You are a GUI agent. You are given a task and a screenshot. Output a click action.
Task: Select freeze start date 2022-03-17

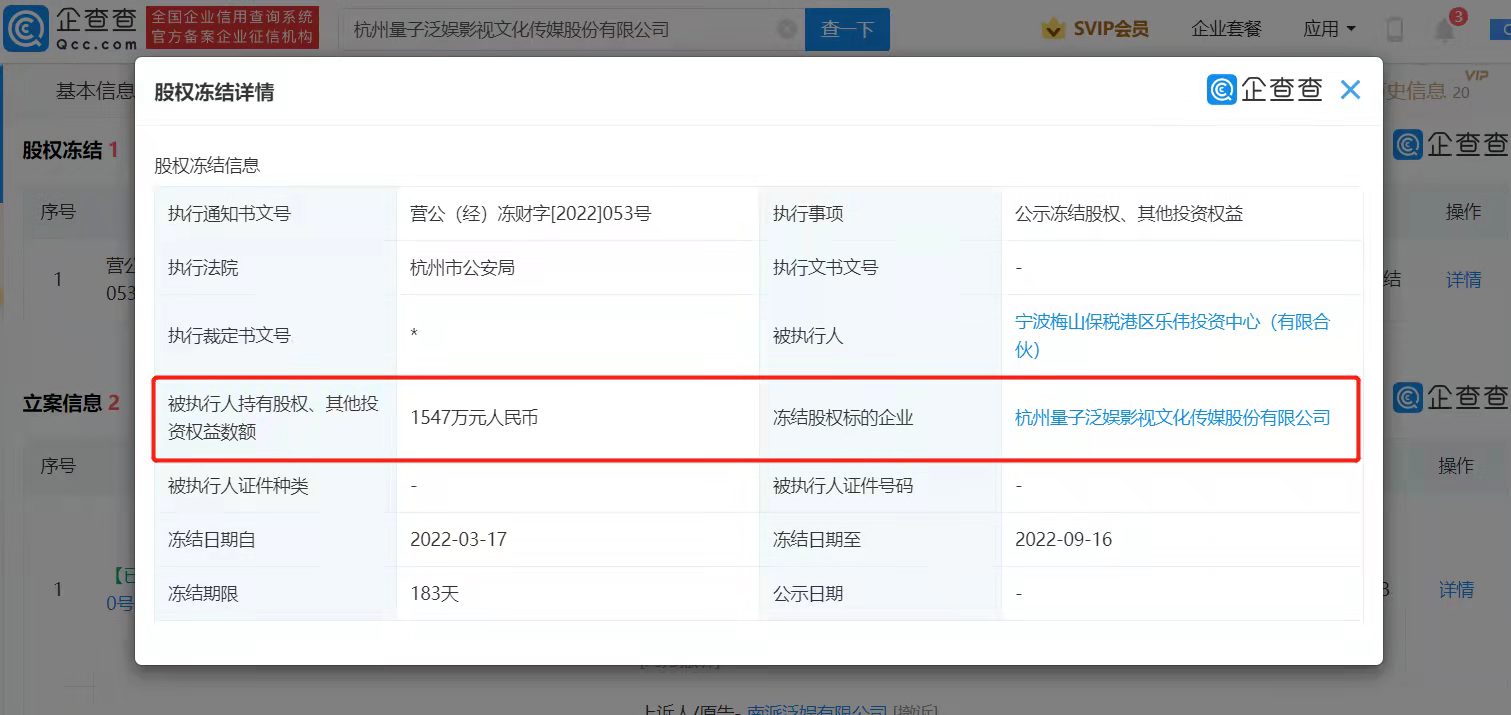tap(458, 540)
